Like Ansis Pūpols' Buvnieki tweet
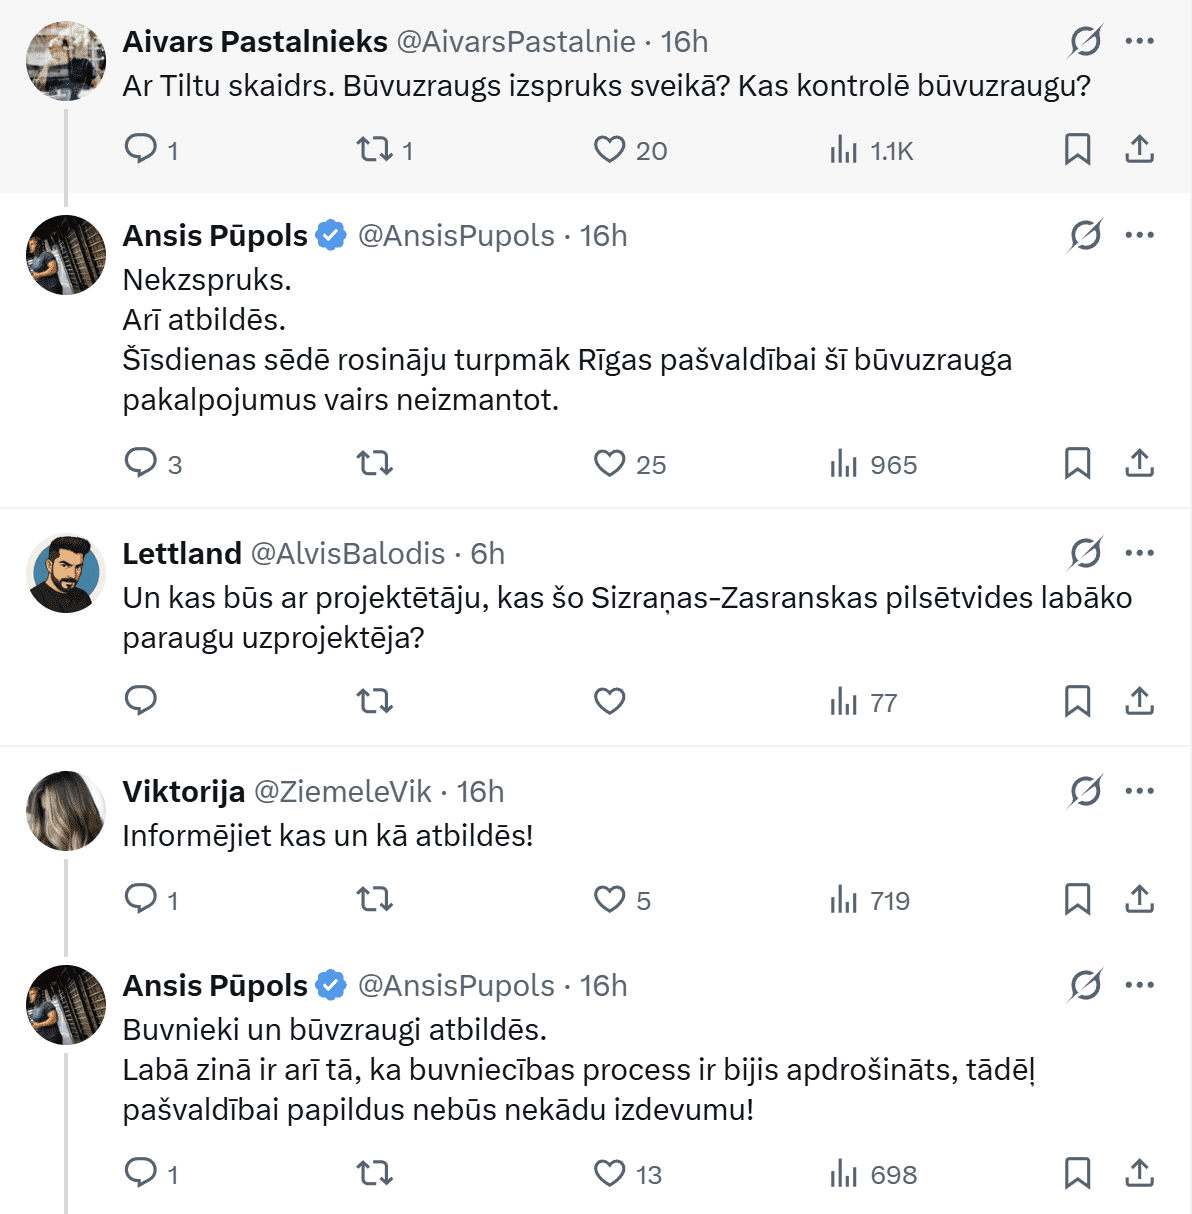Viewport: 1192px width, 1214px height. (609, 1173)
